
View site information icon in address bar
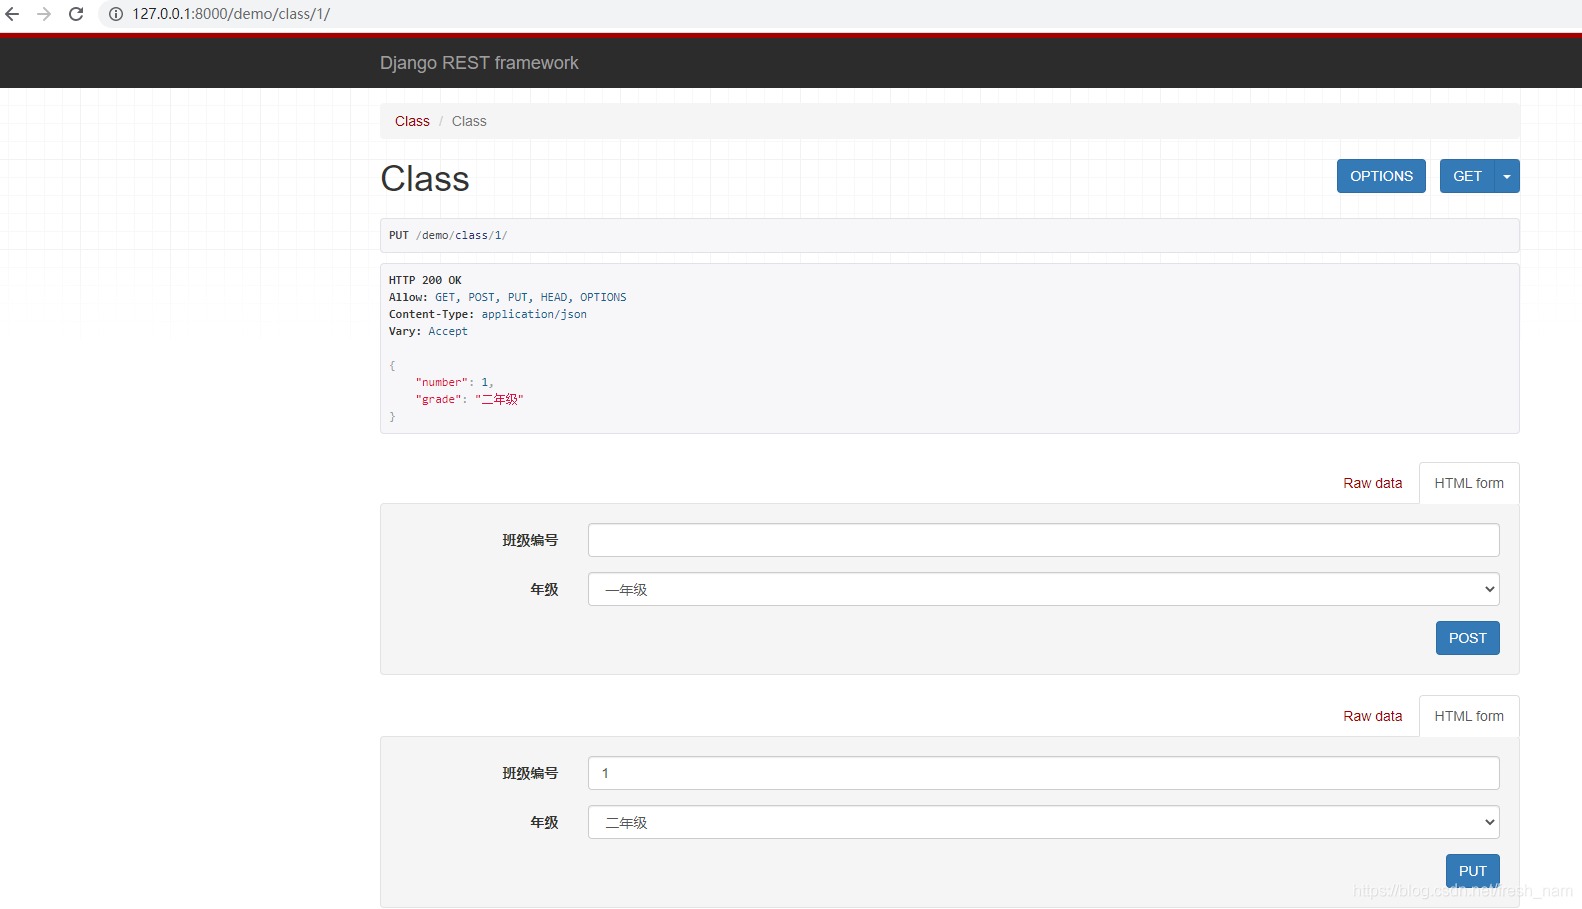point(116,14)
